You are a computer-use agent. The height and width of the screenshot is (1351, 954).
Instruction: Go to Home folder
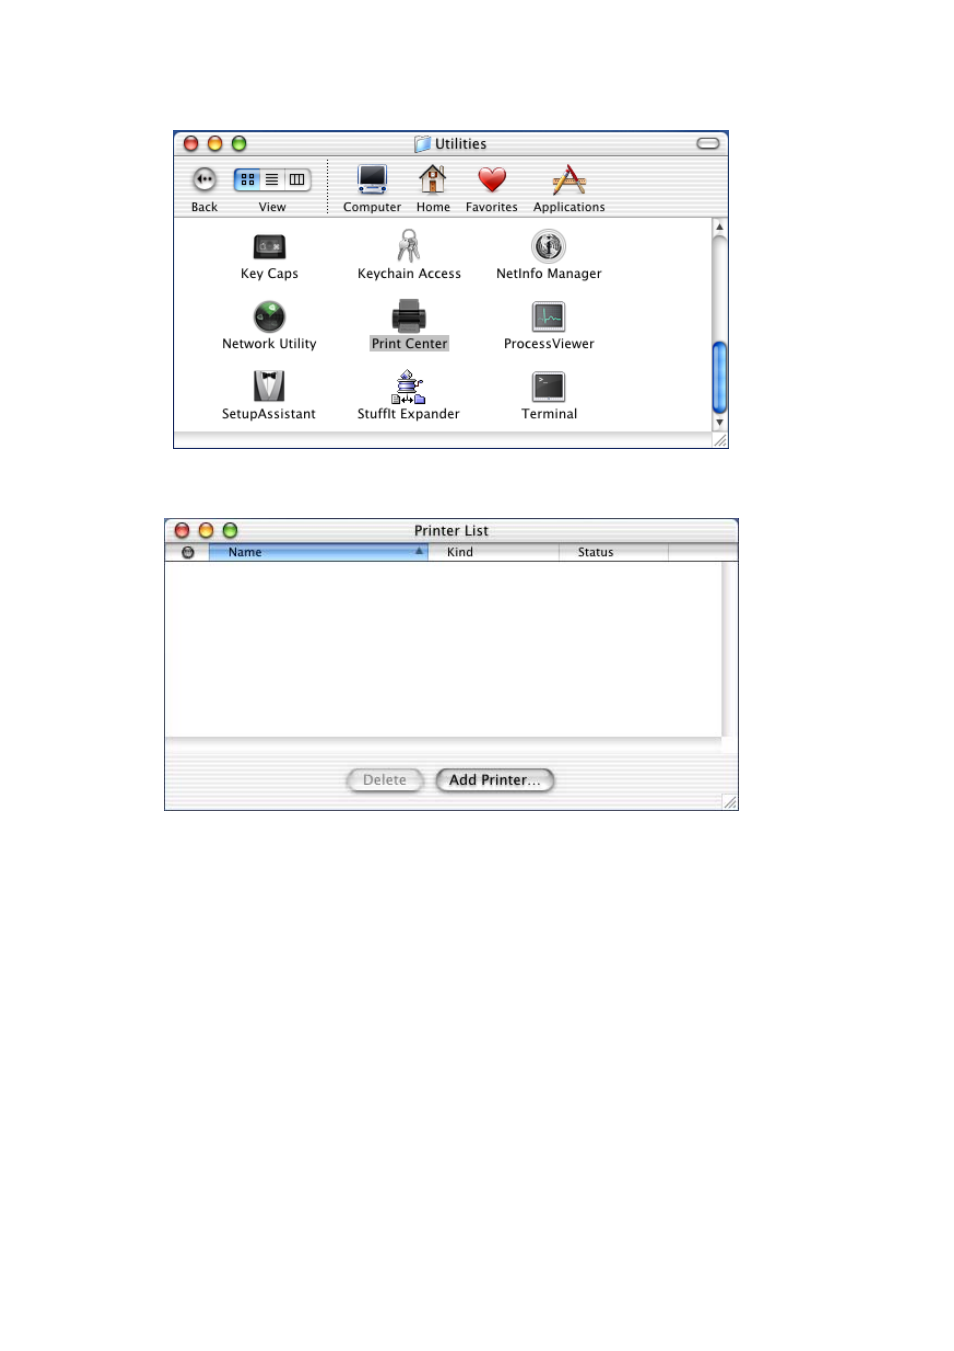pos(433,180)
